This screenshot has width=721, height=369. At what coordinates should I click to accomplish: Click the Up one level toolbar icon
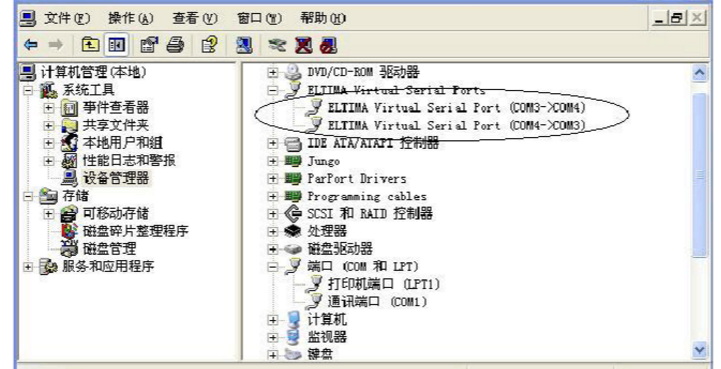click(x=90, y=45)
